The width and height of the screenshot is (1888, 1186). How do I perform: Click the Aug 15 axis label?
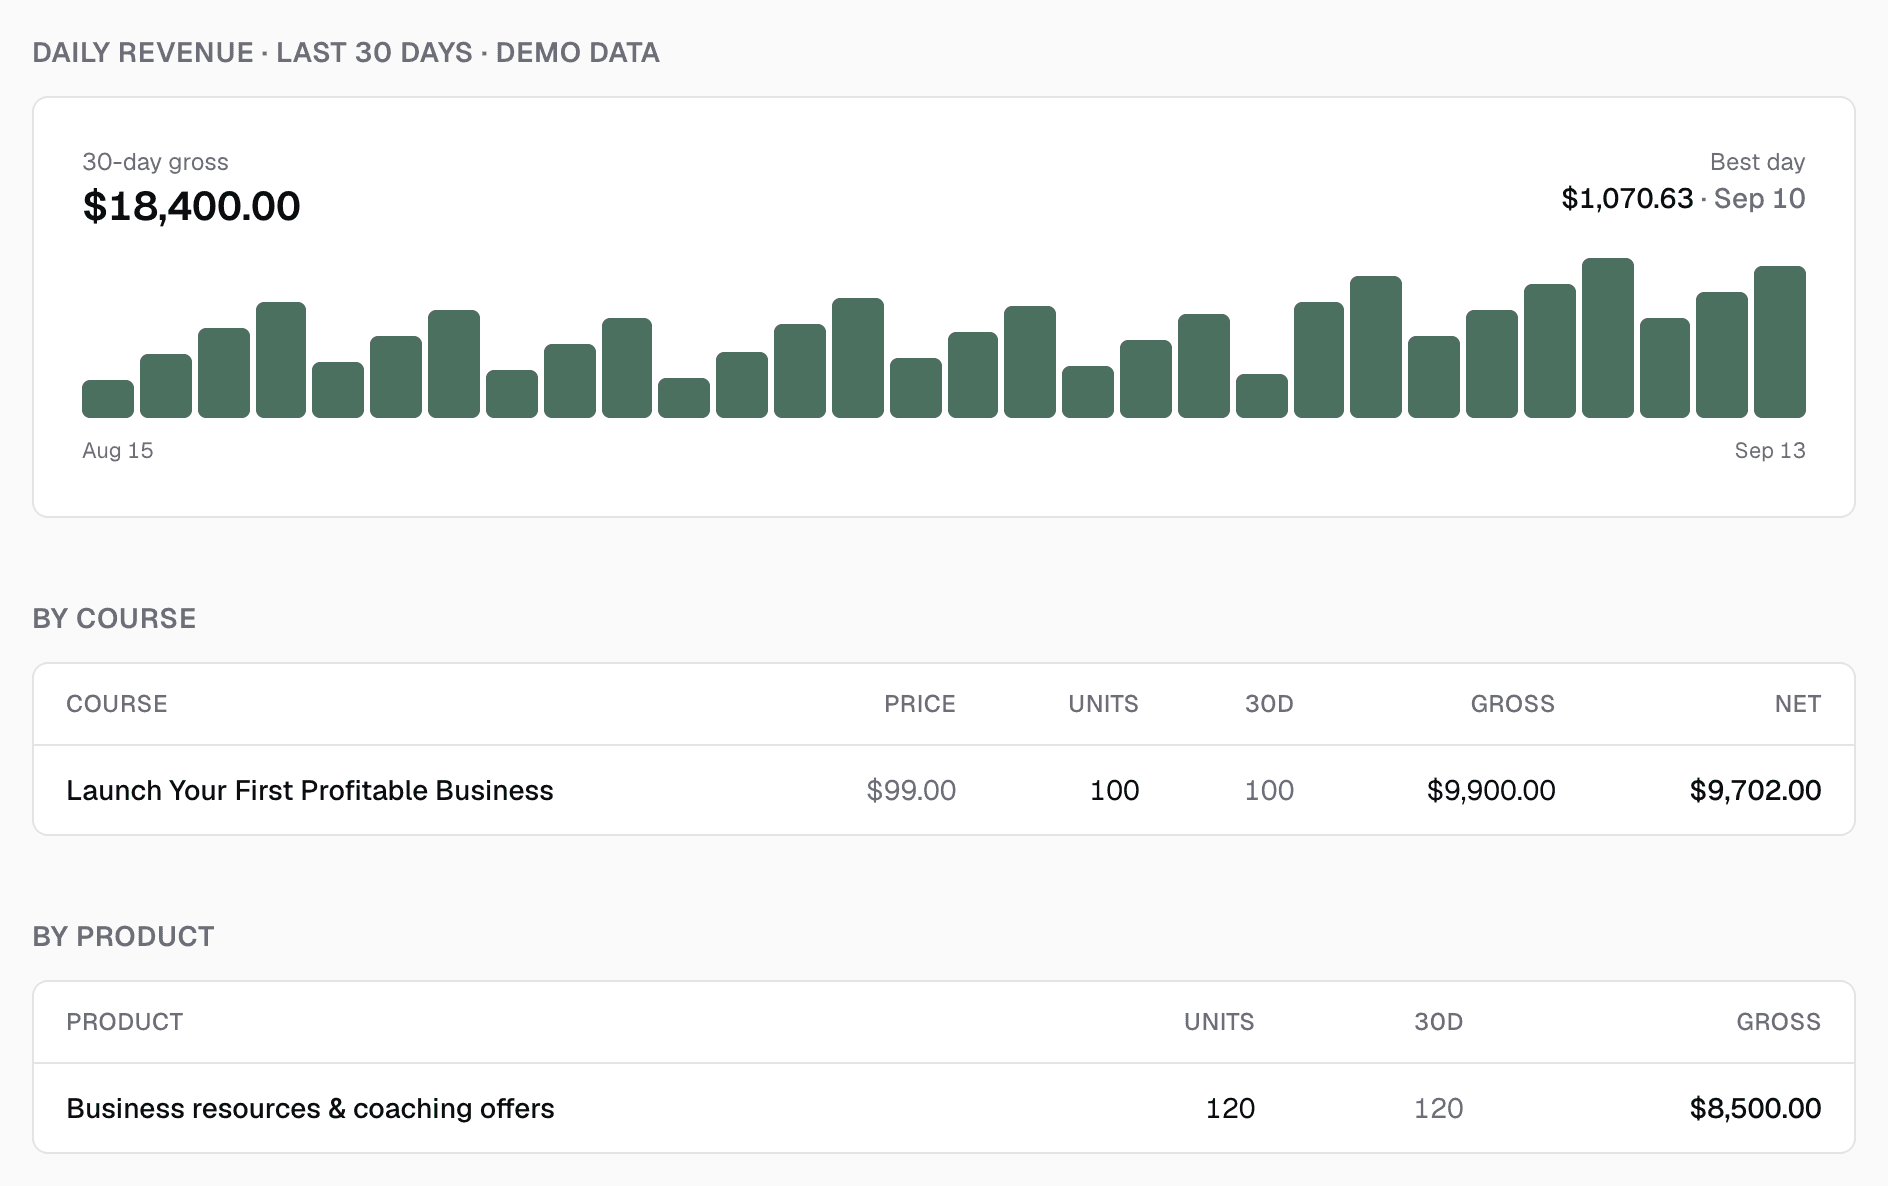(118, 450)
